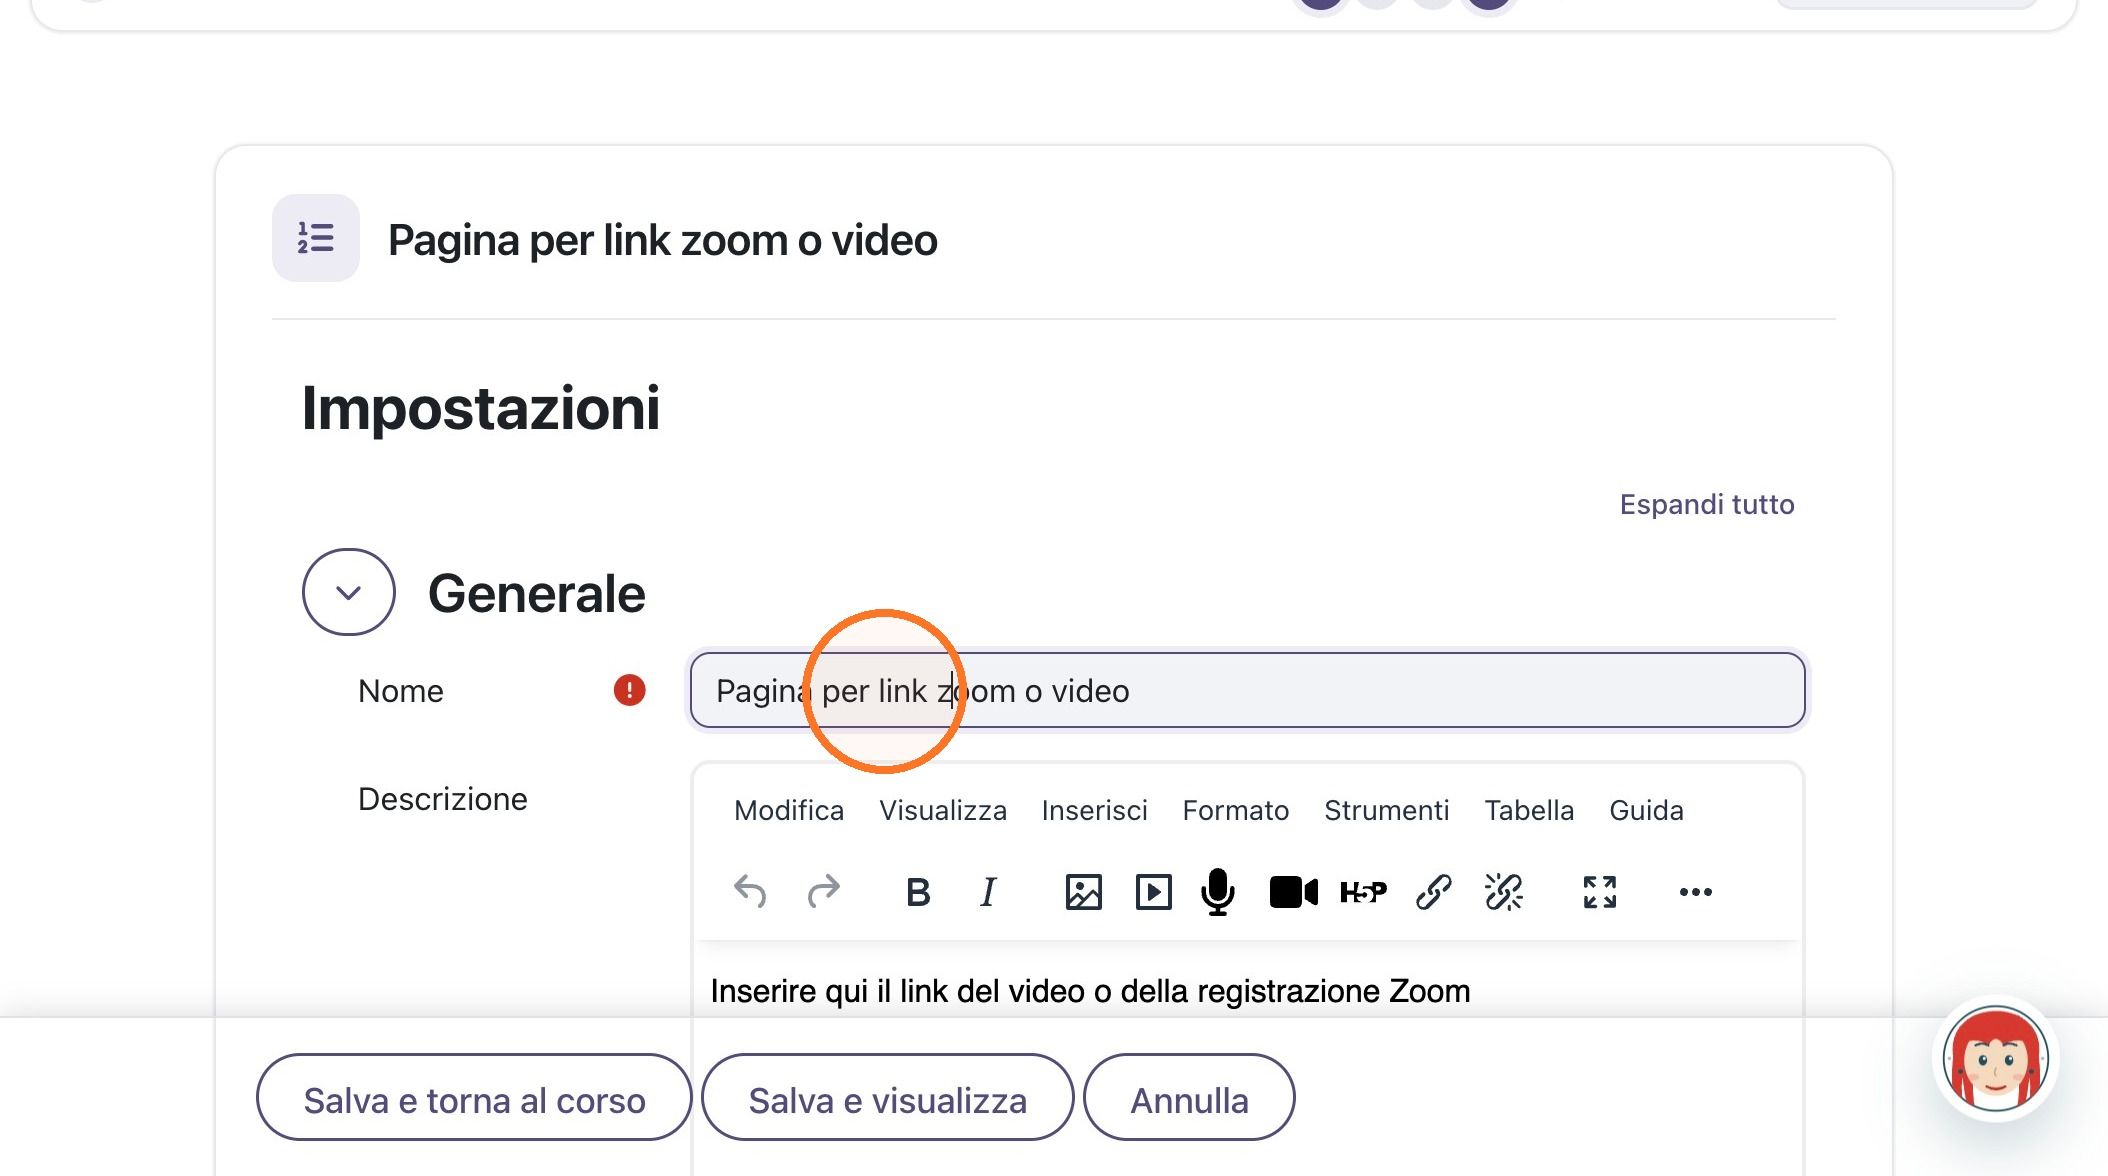Click the Salva e visualizza button

[x=888, y=1098]
